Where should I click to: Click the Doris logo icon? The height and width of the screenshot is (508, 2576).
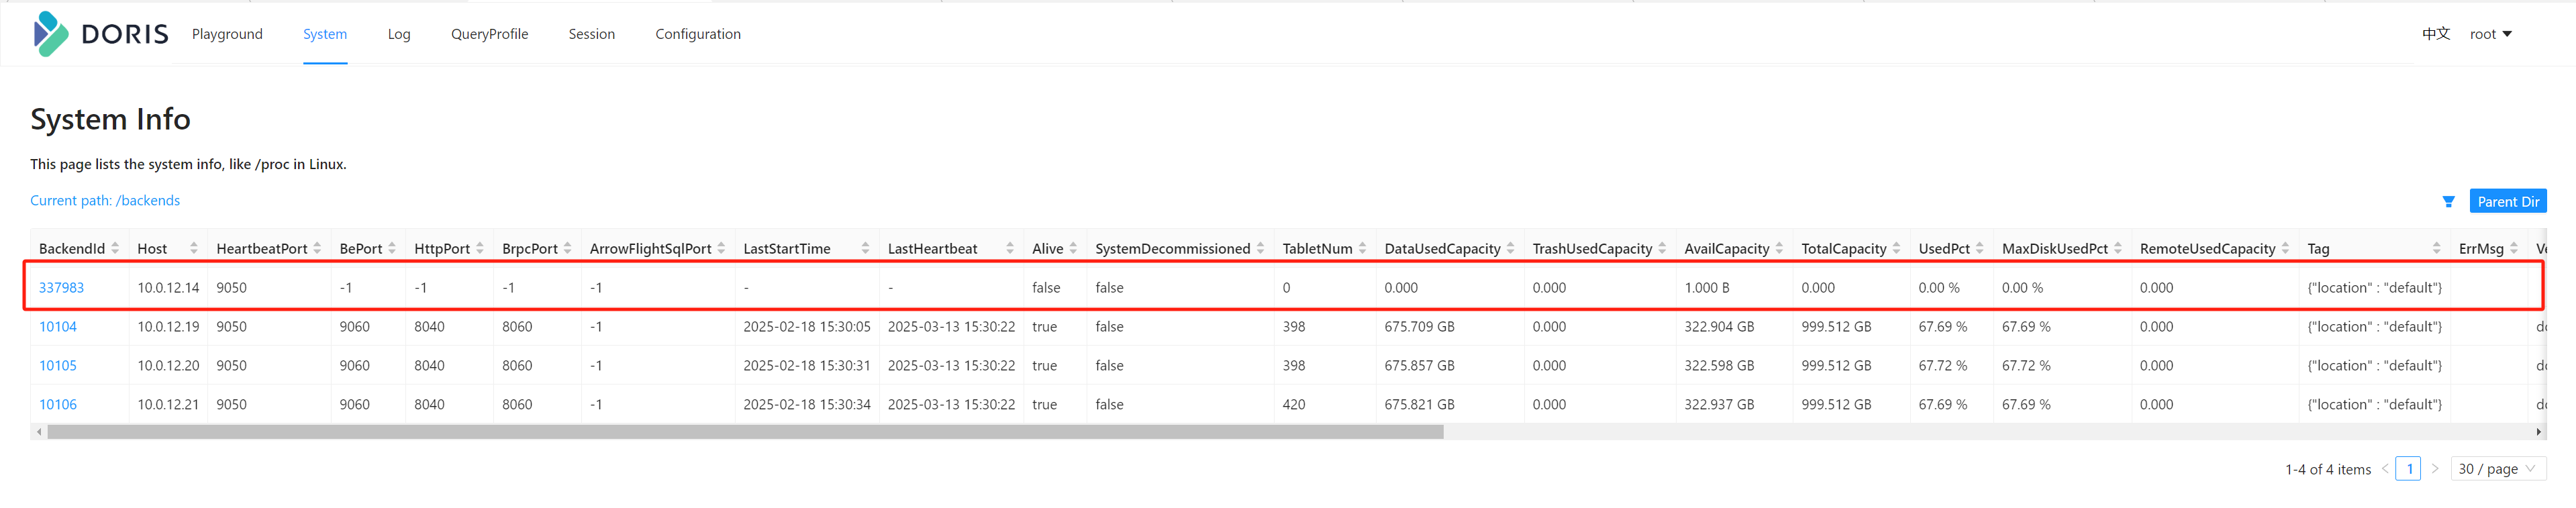(50, 34)
